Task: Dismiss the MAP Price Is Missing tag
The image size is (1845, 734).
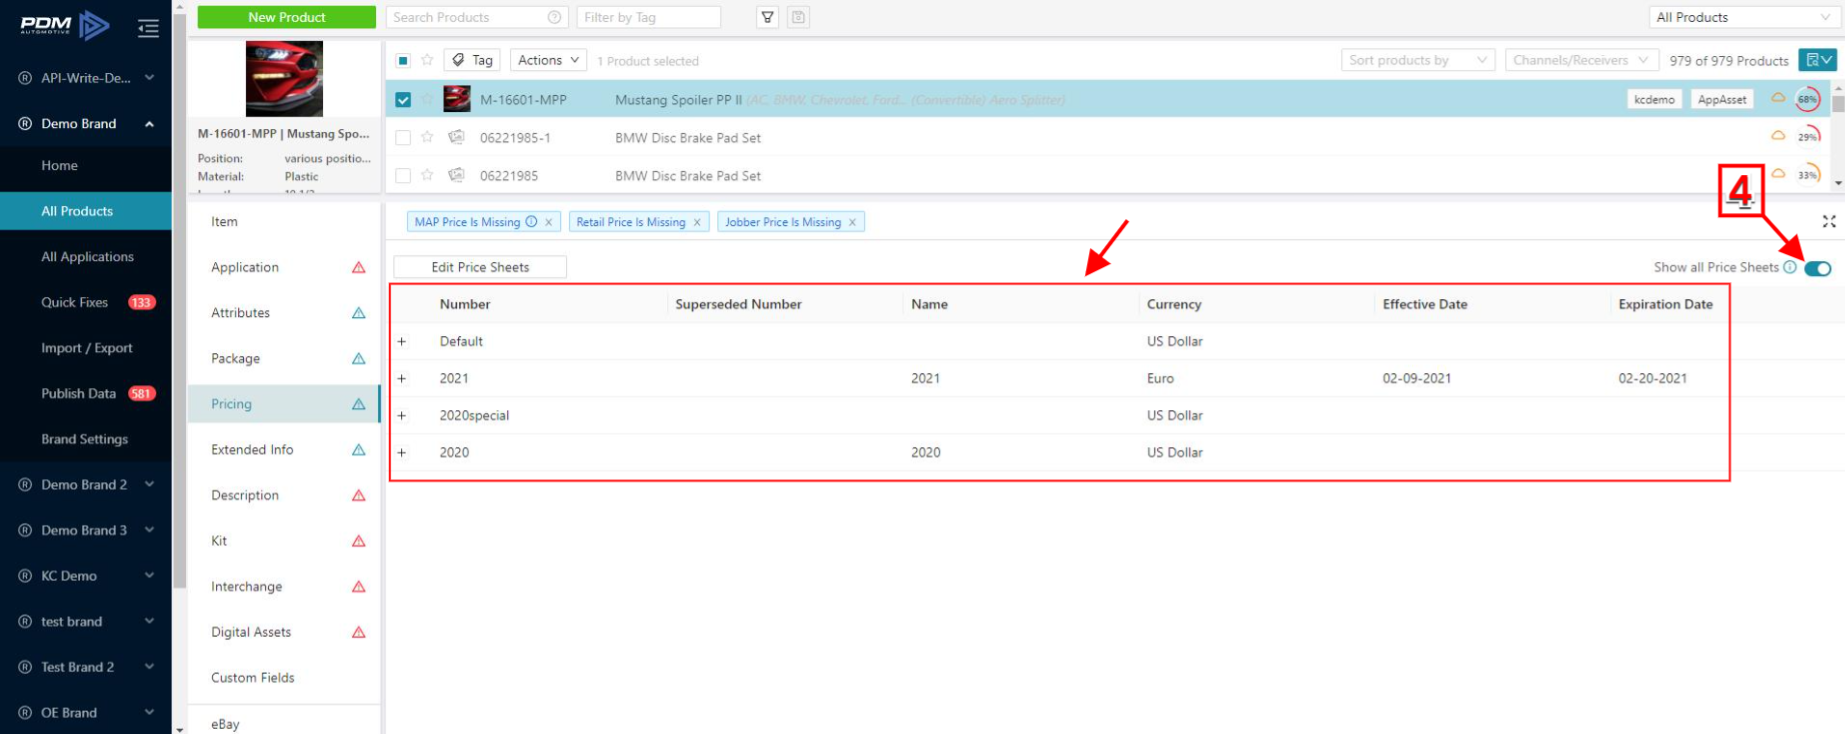Action: click(548, 222)
